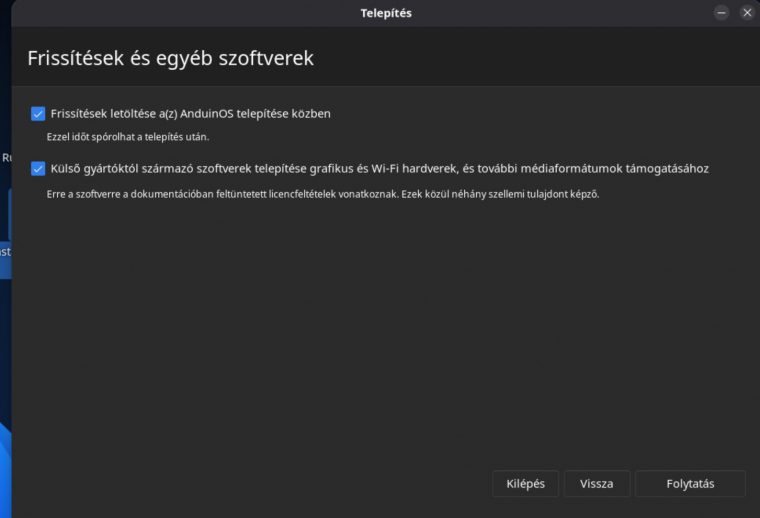The image size is (760, 518).
Task: Minimize the Telepítés installer window
Action: 721,13
